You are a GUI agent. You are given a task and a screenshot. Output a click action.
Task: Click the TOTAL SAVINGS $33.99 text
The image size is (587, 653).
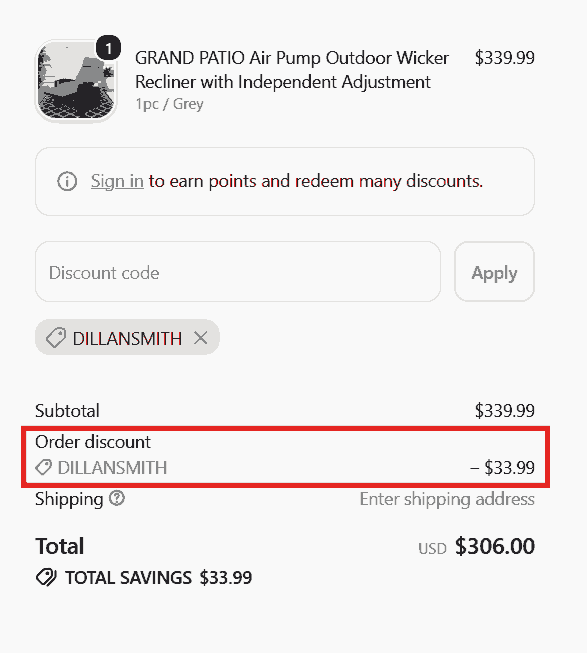pyautogui.click(x=159, y=578)
